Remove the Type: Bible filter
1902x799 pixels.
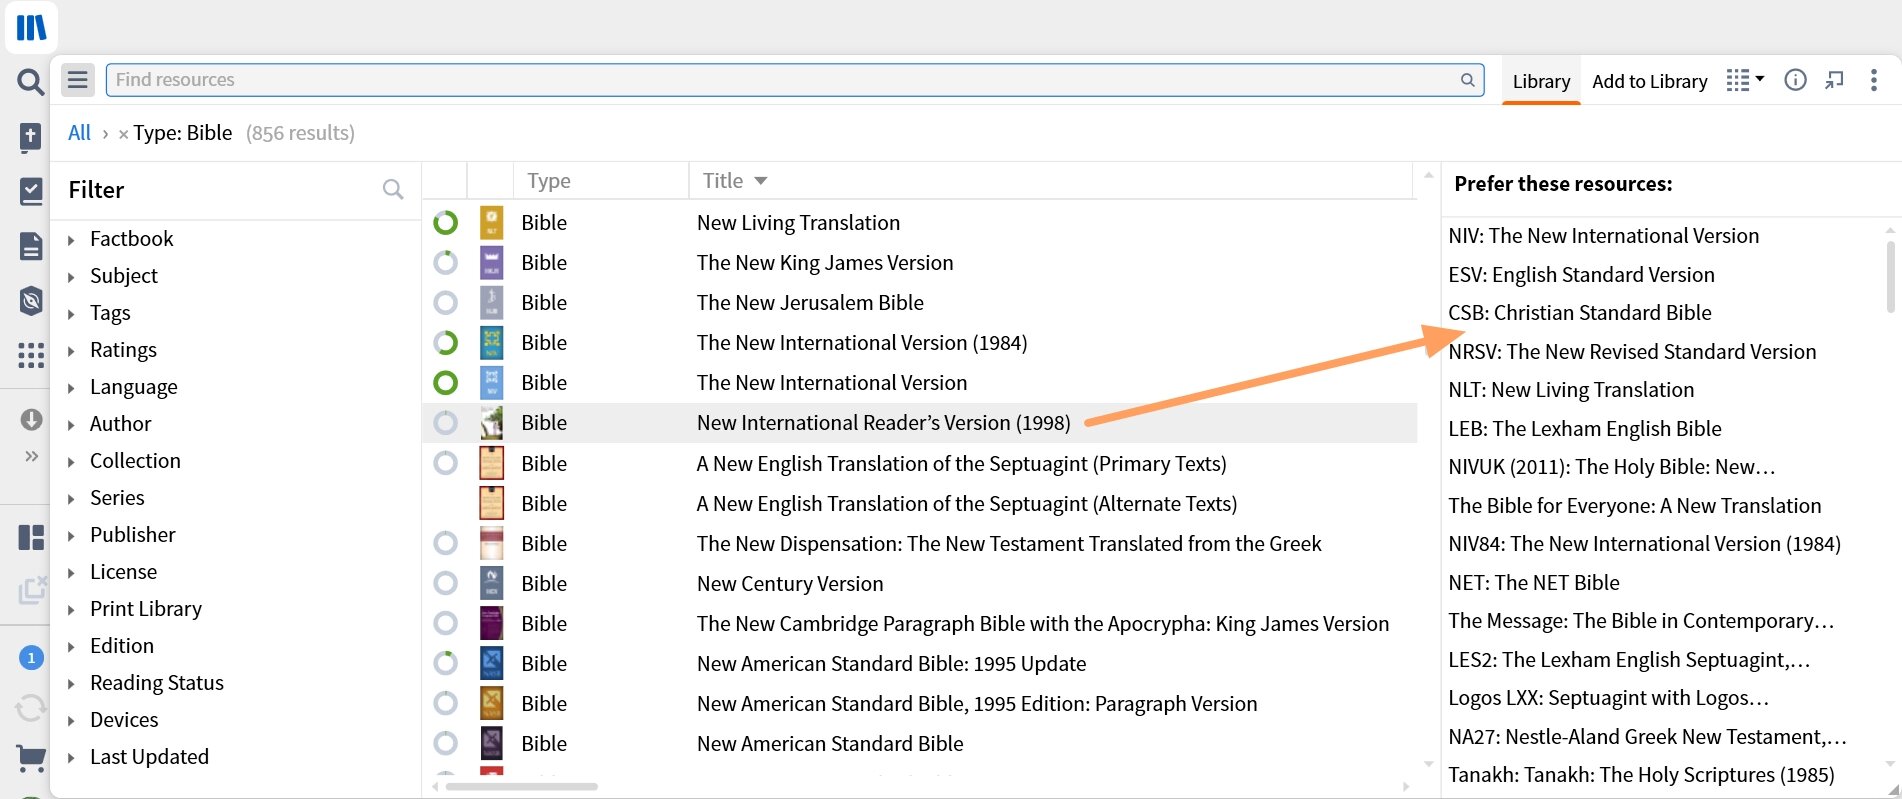click(123, 134)
